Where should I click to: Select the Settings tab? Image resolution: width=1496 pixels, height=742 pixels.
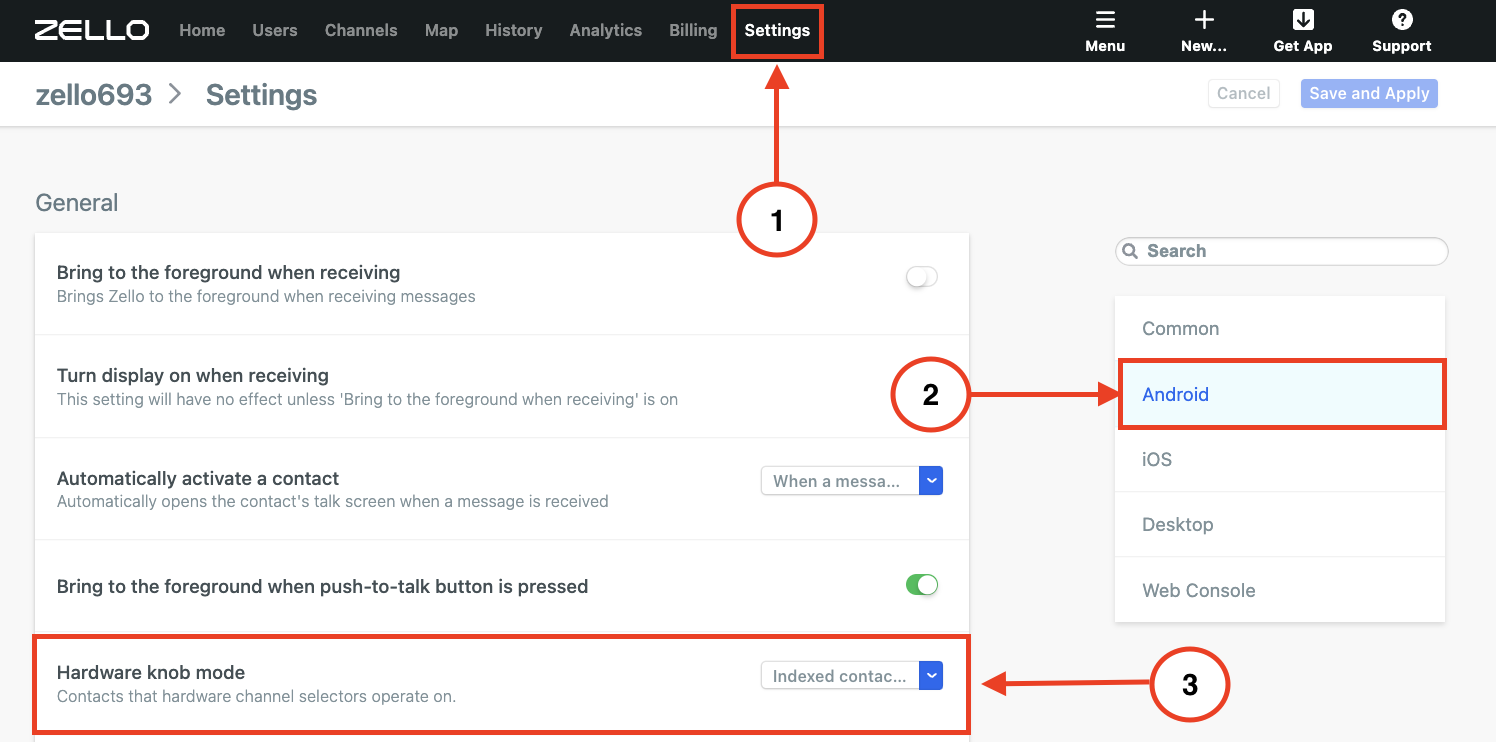click(777, 30)
